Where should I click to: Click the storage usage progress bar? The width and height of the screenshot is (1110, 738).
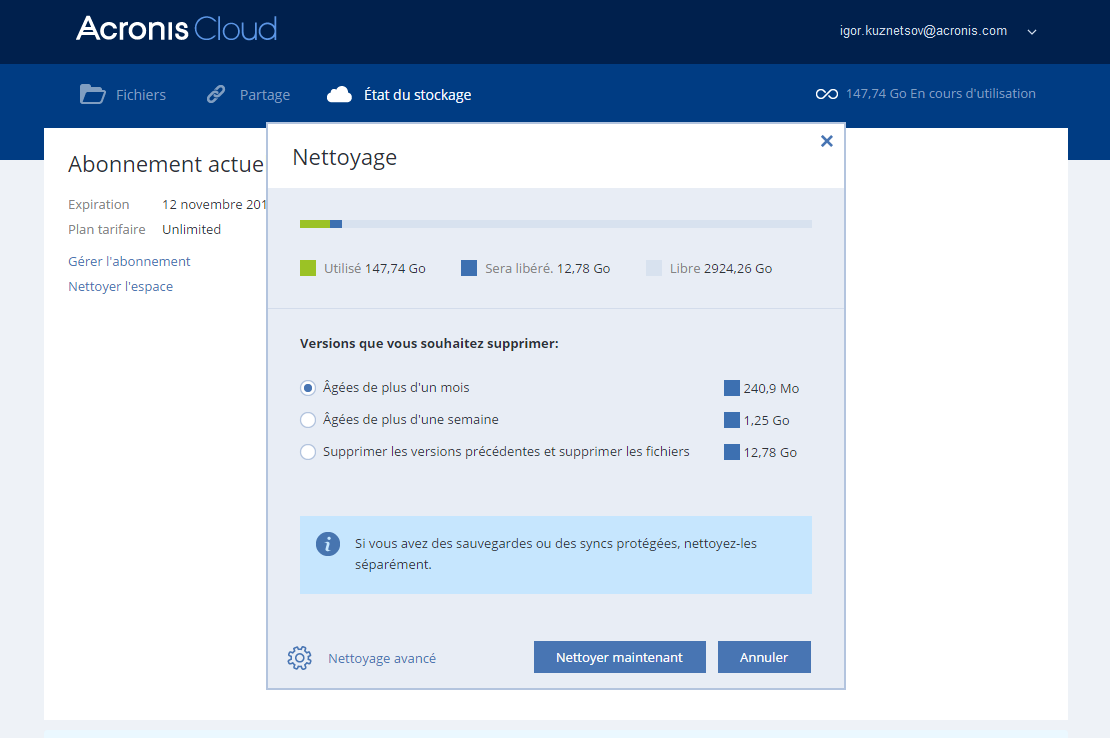click(x=555, y=224)
